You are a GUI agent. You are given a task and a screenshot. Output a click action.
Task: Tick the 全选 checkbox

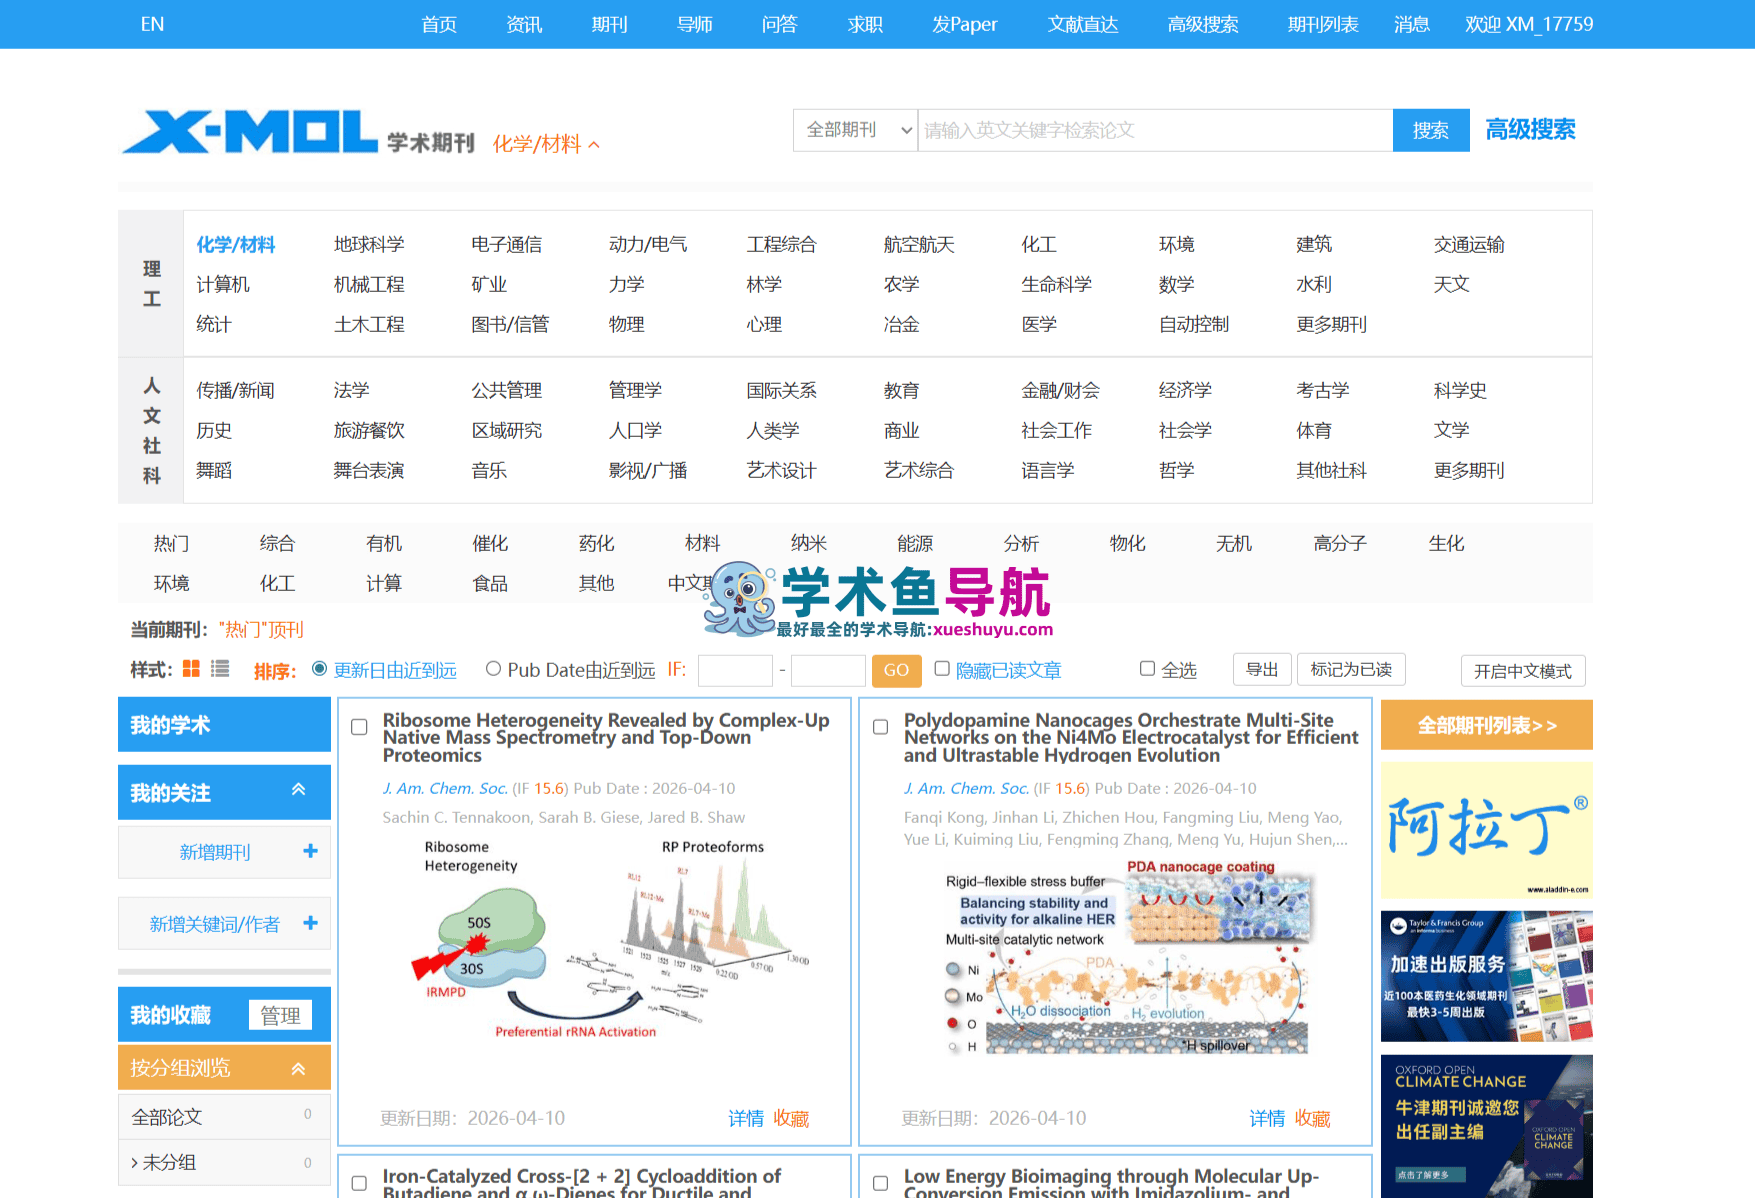coord(1148,669)
